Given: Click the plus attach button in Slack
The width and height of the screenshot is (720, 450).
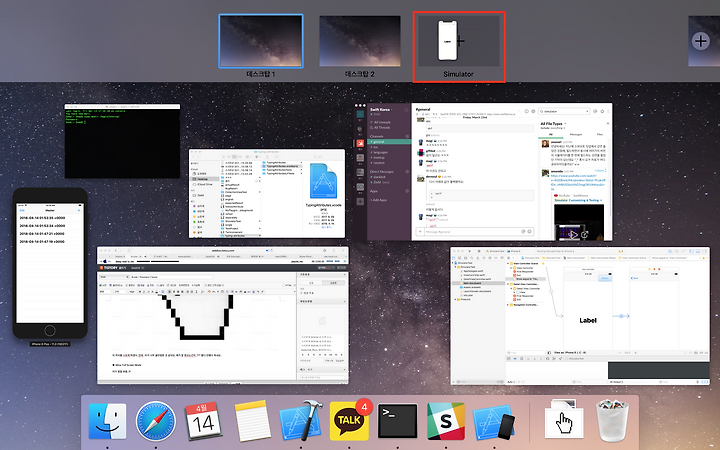Looking at the screenshot, I should click(420, 232).
